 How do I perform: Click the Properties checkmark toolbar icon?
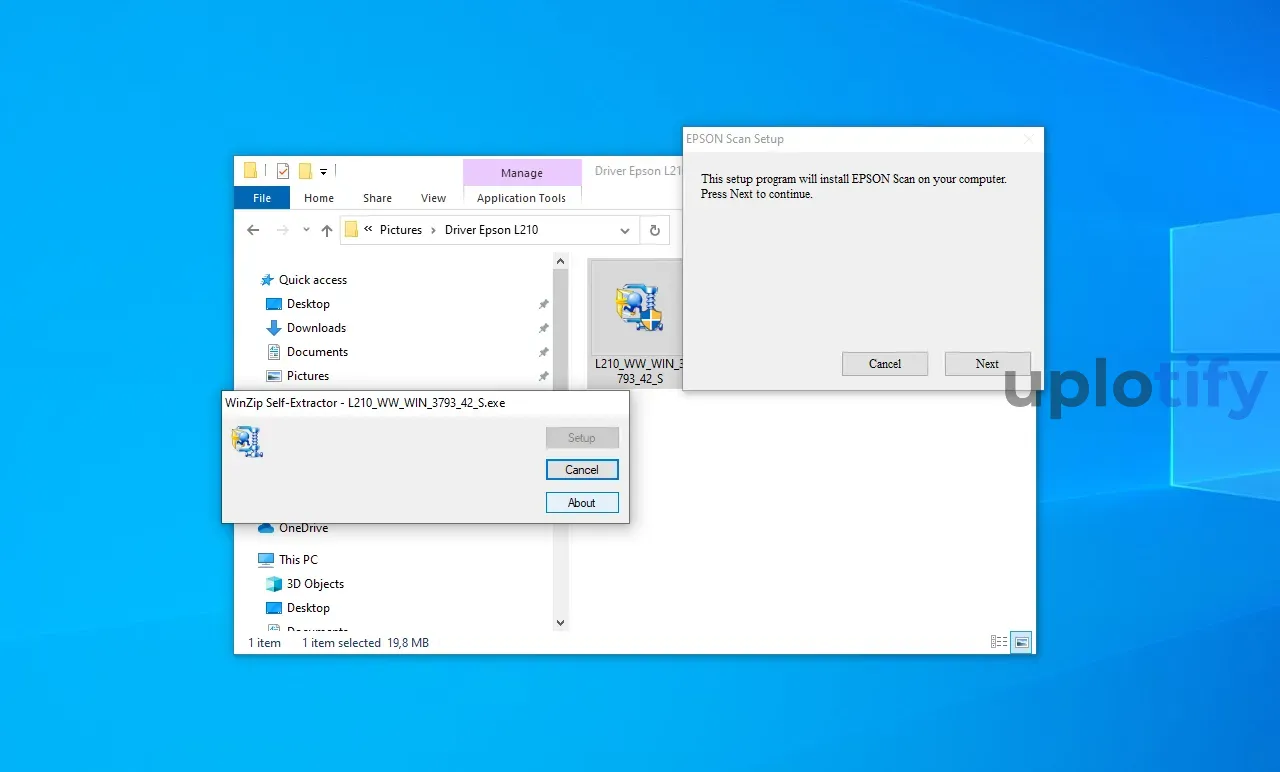pos(282,170)
